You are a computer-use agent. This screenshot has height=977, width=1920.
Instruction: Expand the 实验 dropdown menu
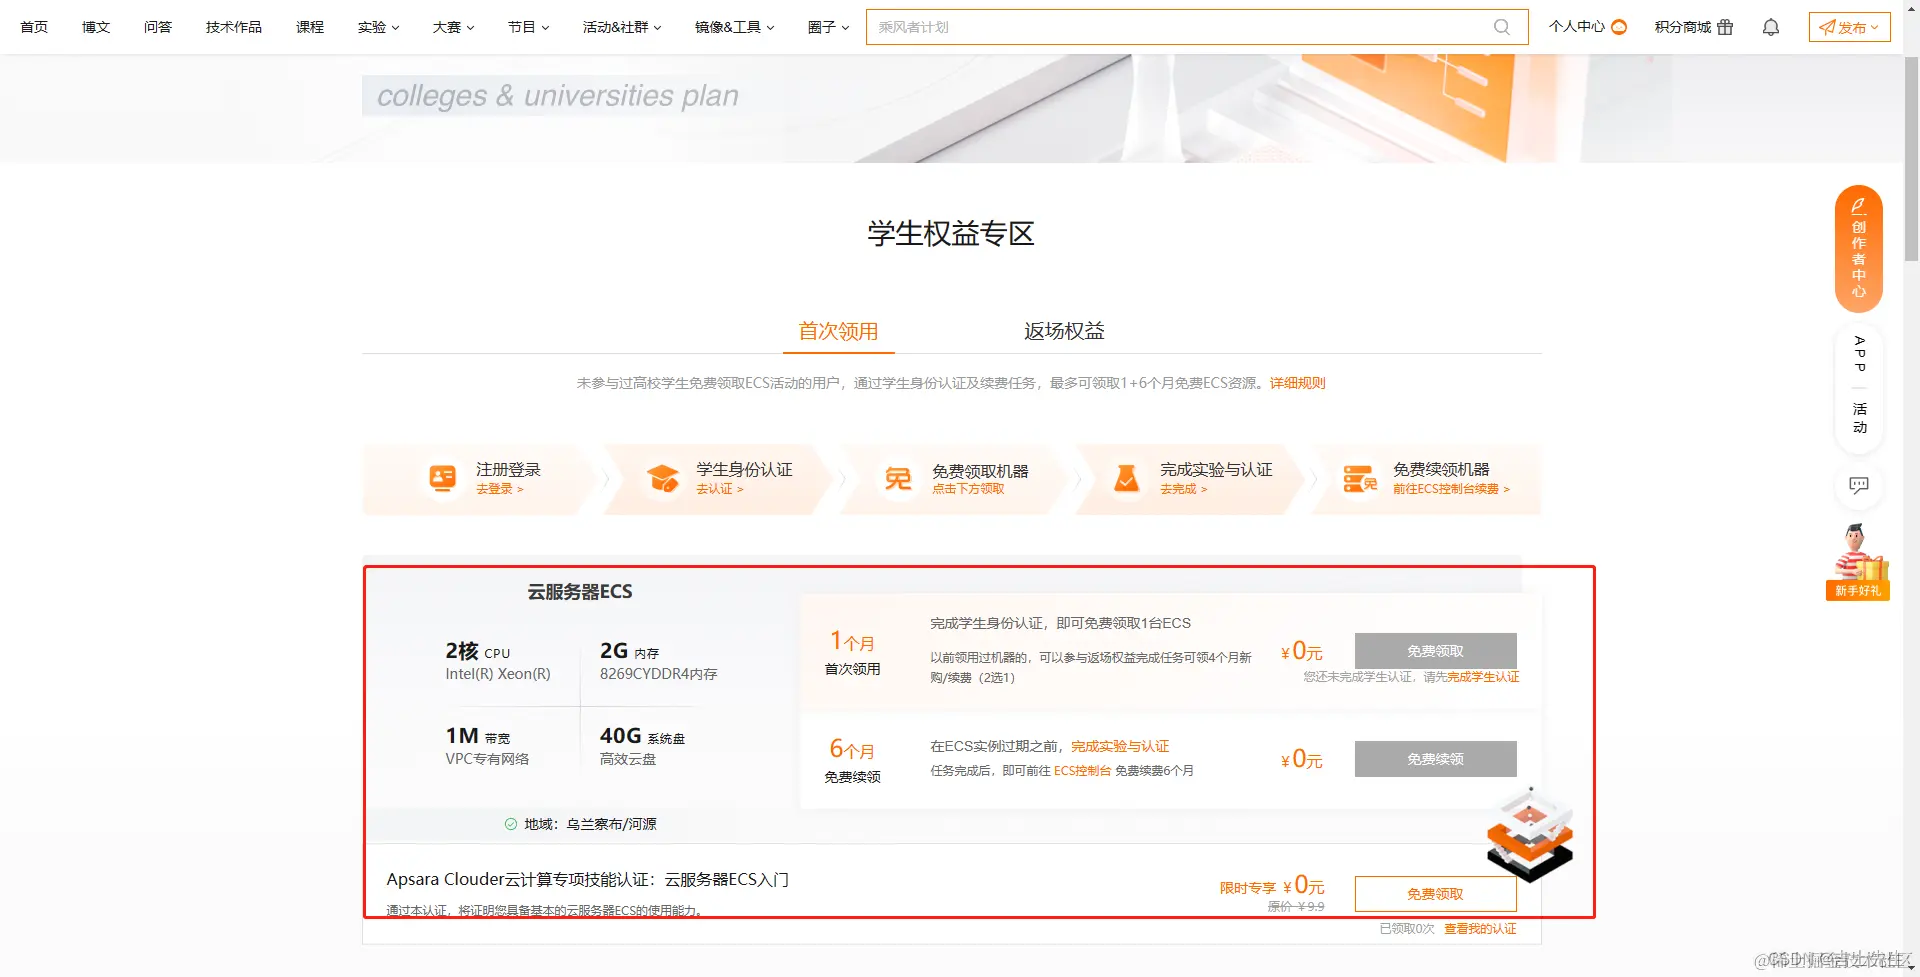[378, 27]
